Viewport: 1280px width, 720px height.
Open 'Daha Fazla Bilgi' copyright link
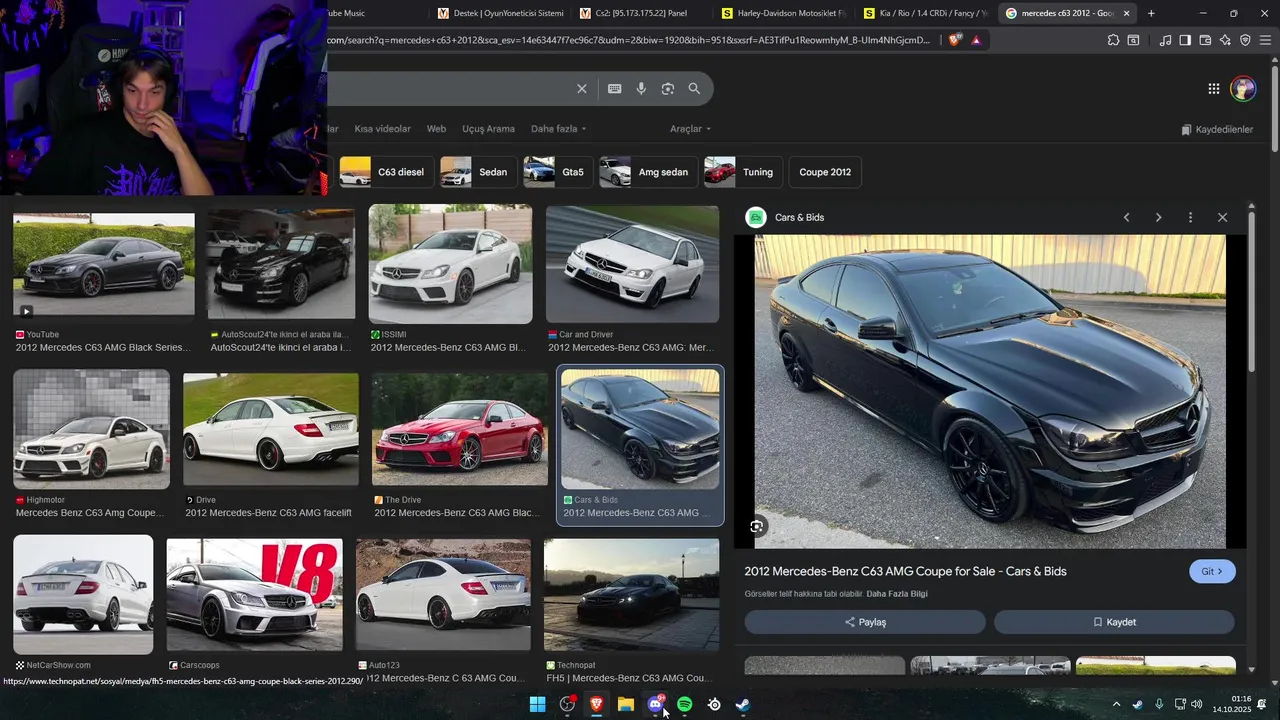[x=897, y=594]
